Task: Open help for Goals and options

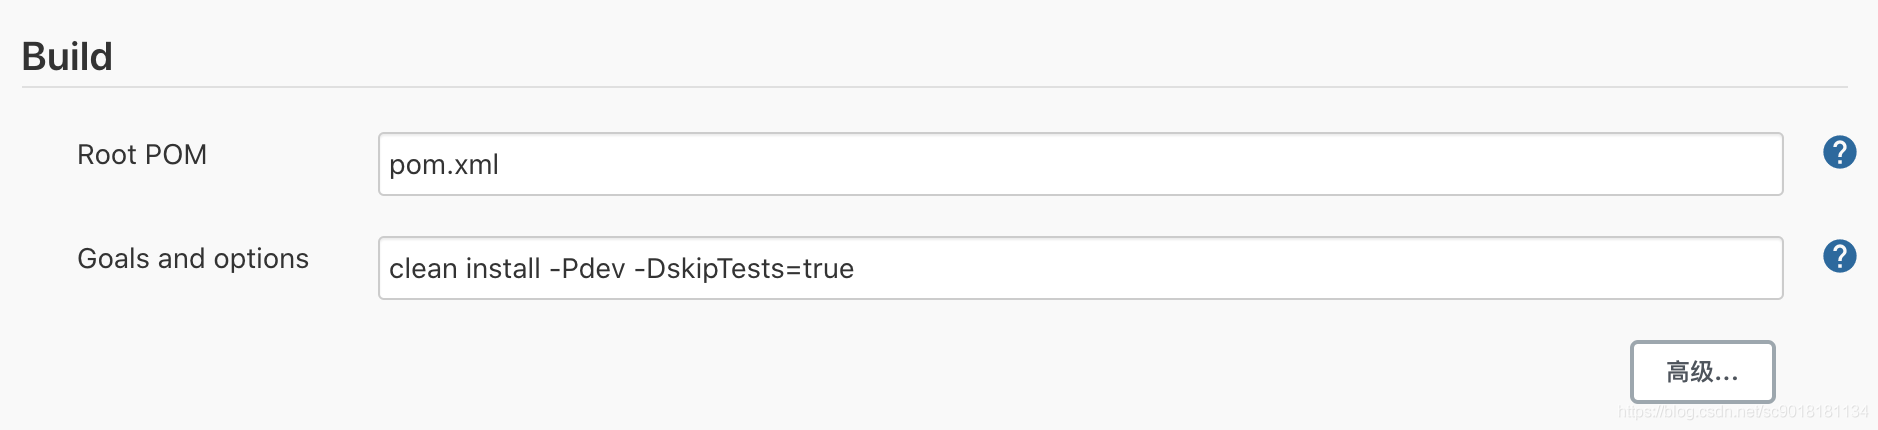Action: pyautogui.click(x=1839, y=257)
